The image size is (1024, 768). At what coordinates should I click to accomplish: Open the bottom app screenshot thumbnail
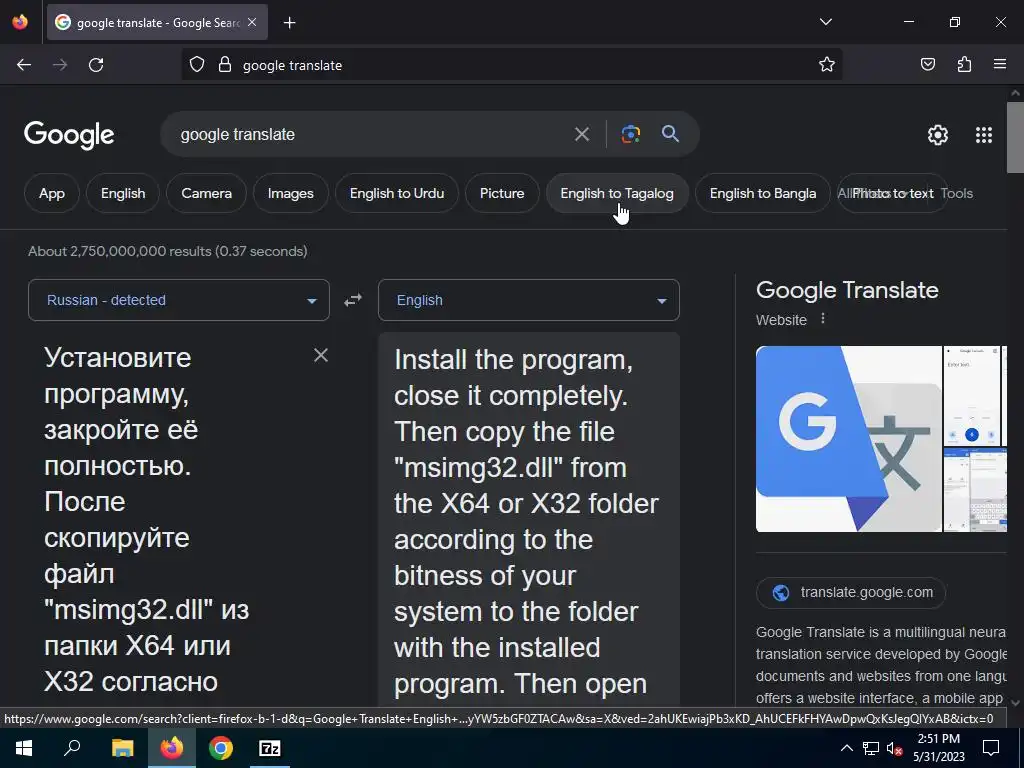pyautogui.click(x=975, y=490)
